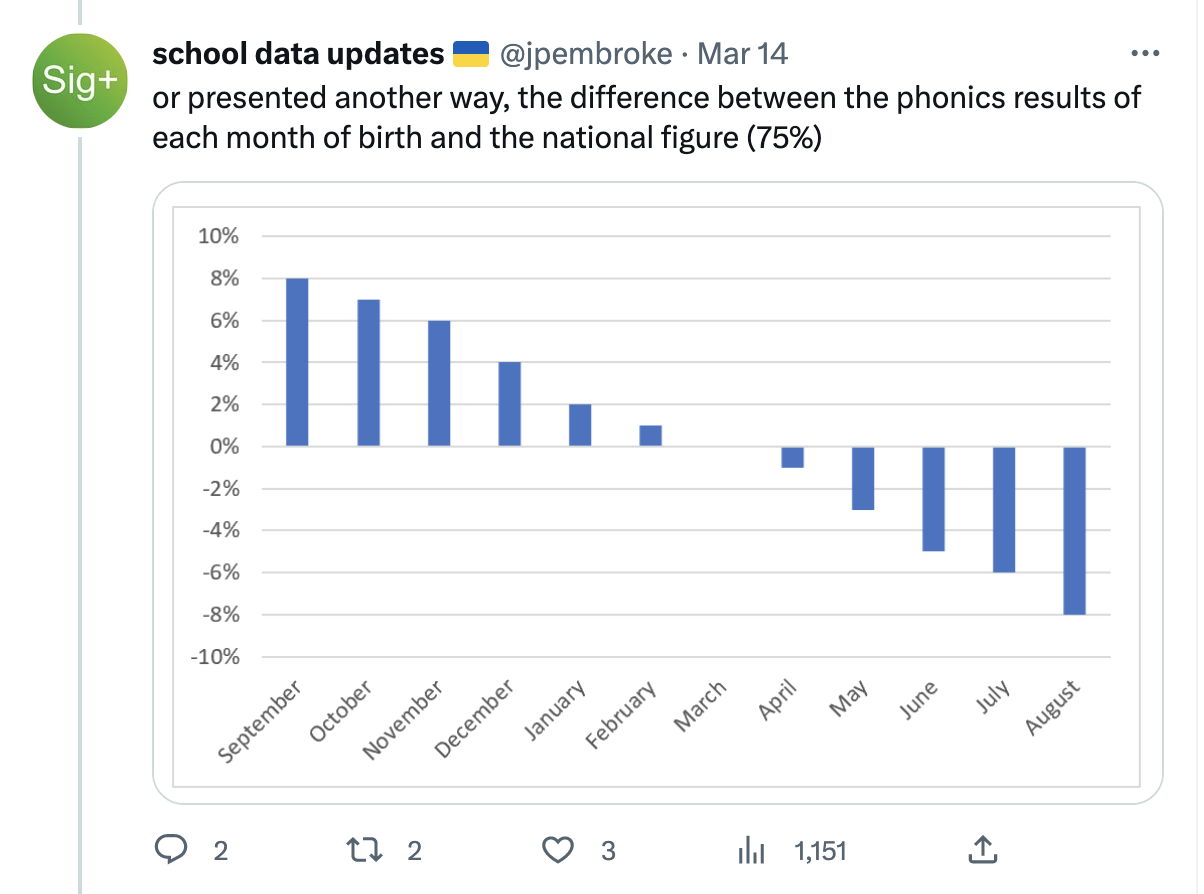1204x894 pixels.
Task: Click the November bar in the chart
Action: point(439,383)
